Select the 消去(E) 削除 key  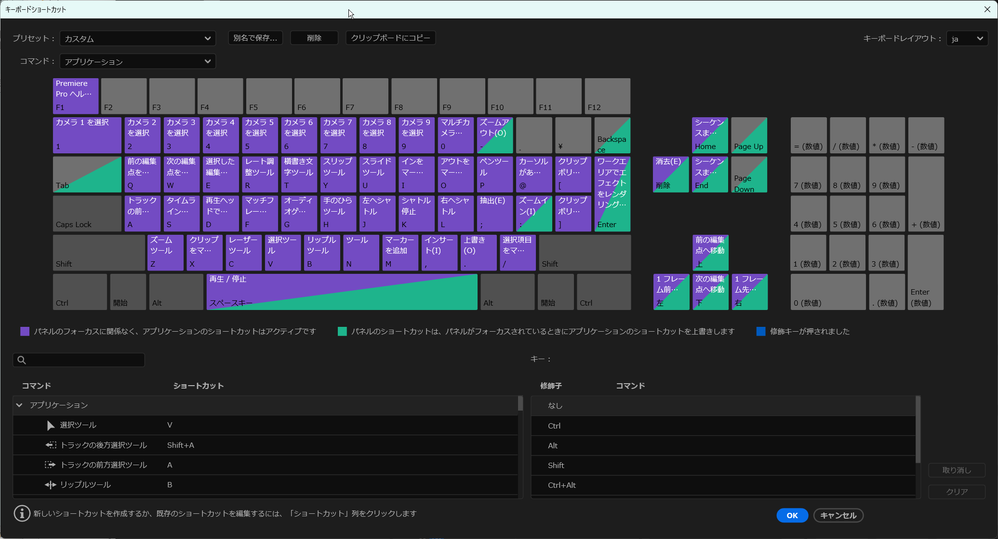tap(671, 174)
